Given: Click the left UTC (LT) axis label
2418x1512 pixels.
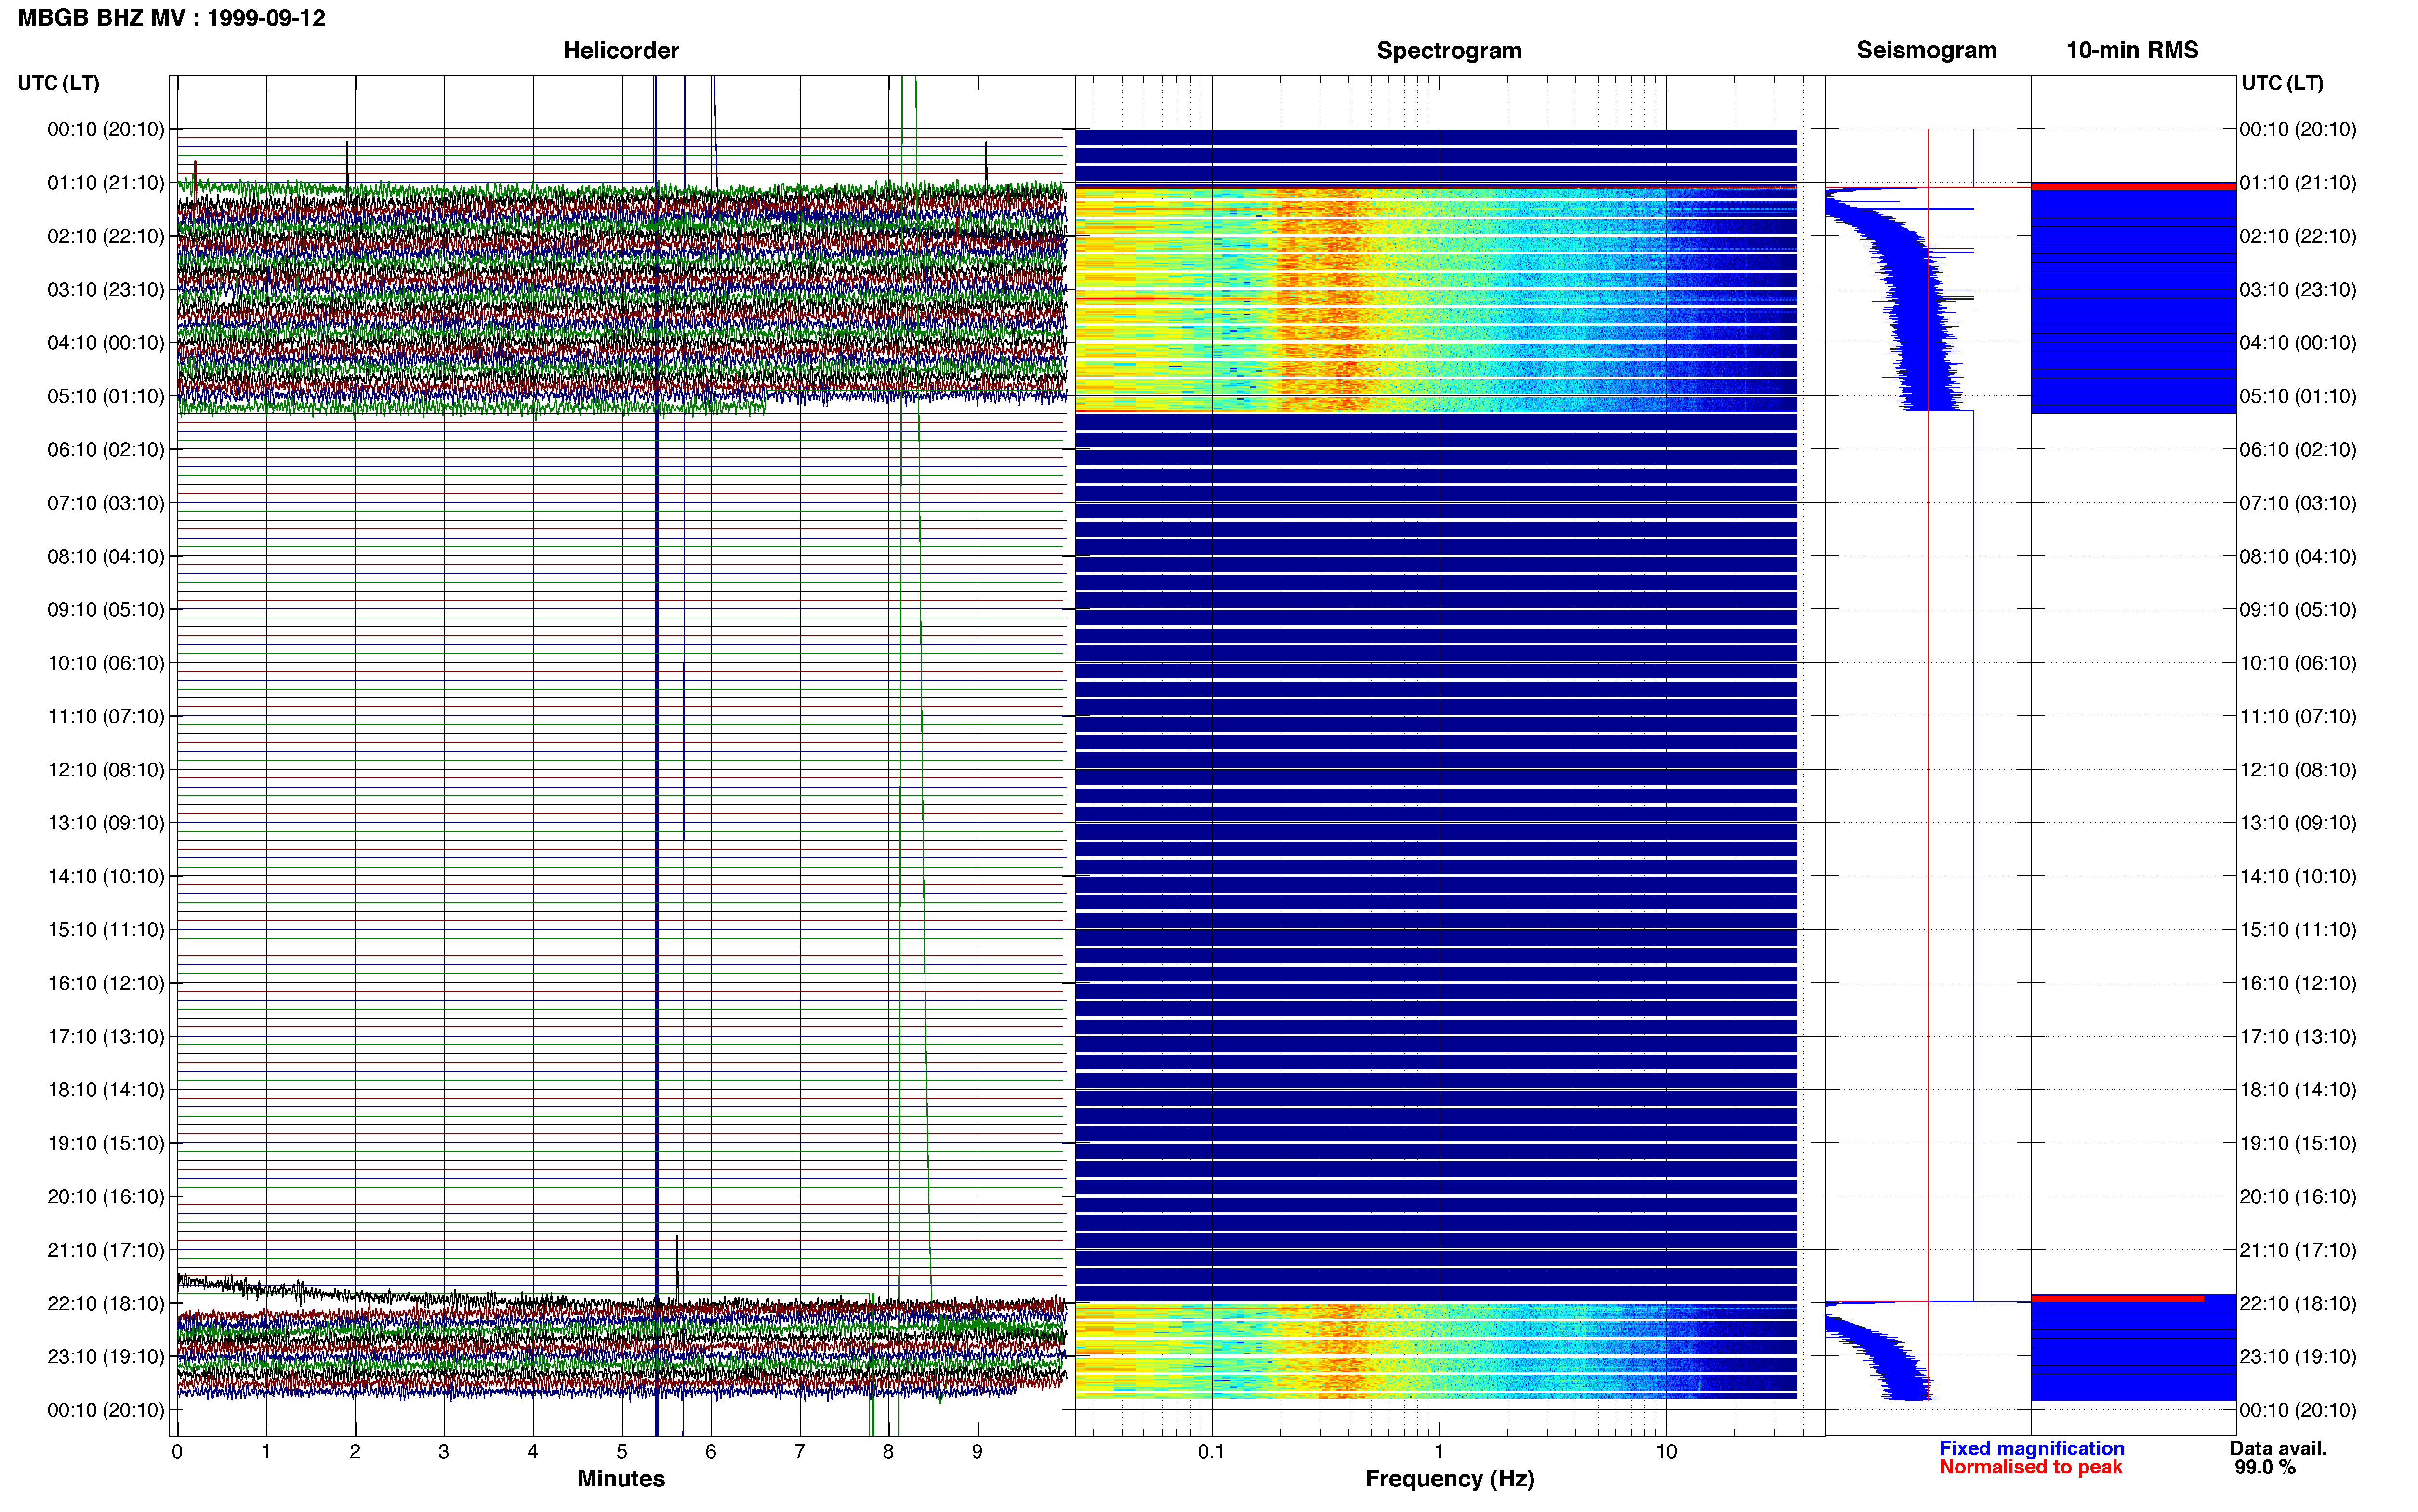Looking at the screenshot, I should click(59, 83).
